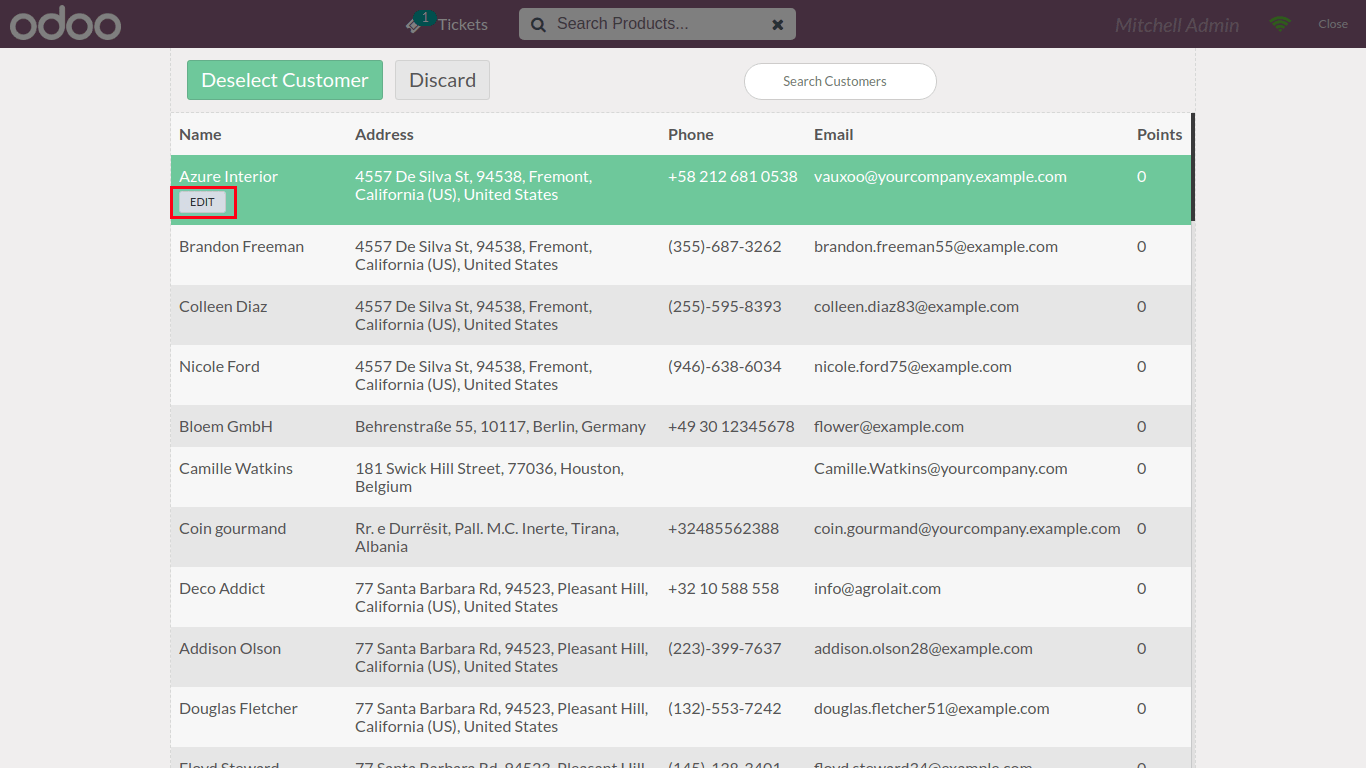The height and width of the screenshot is (768, 1366).
Task: Check the green wifi connection status icon
Action: click(x=1280, y=24)
